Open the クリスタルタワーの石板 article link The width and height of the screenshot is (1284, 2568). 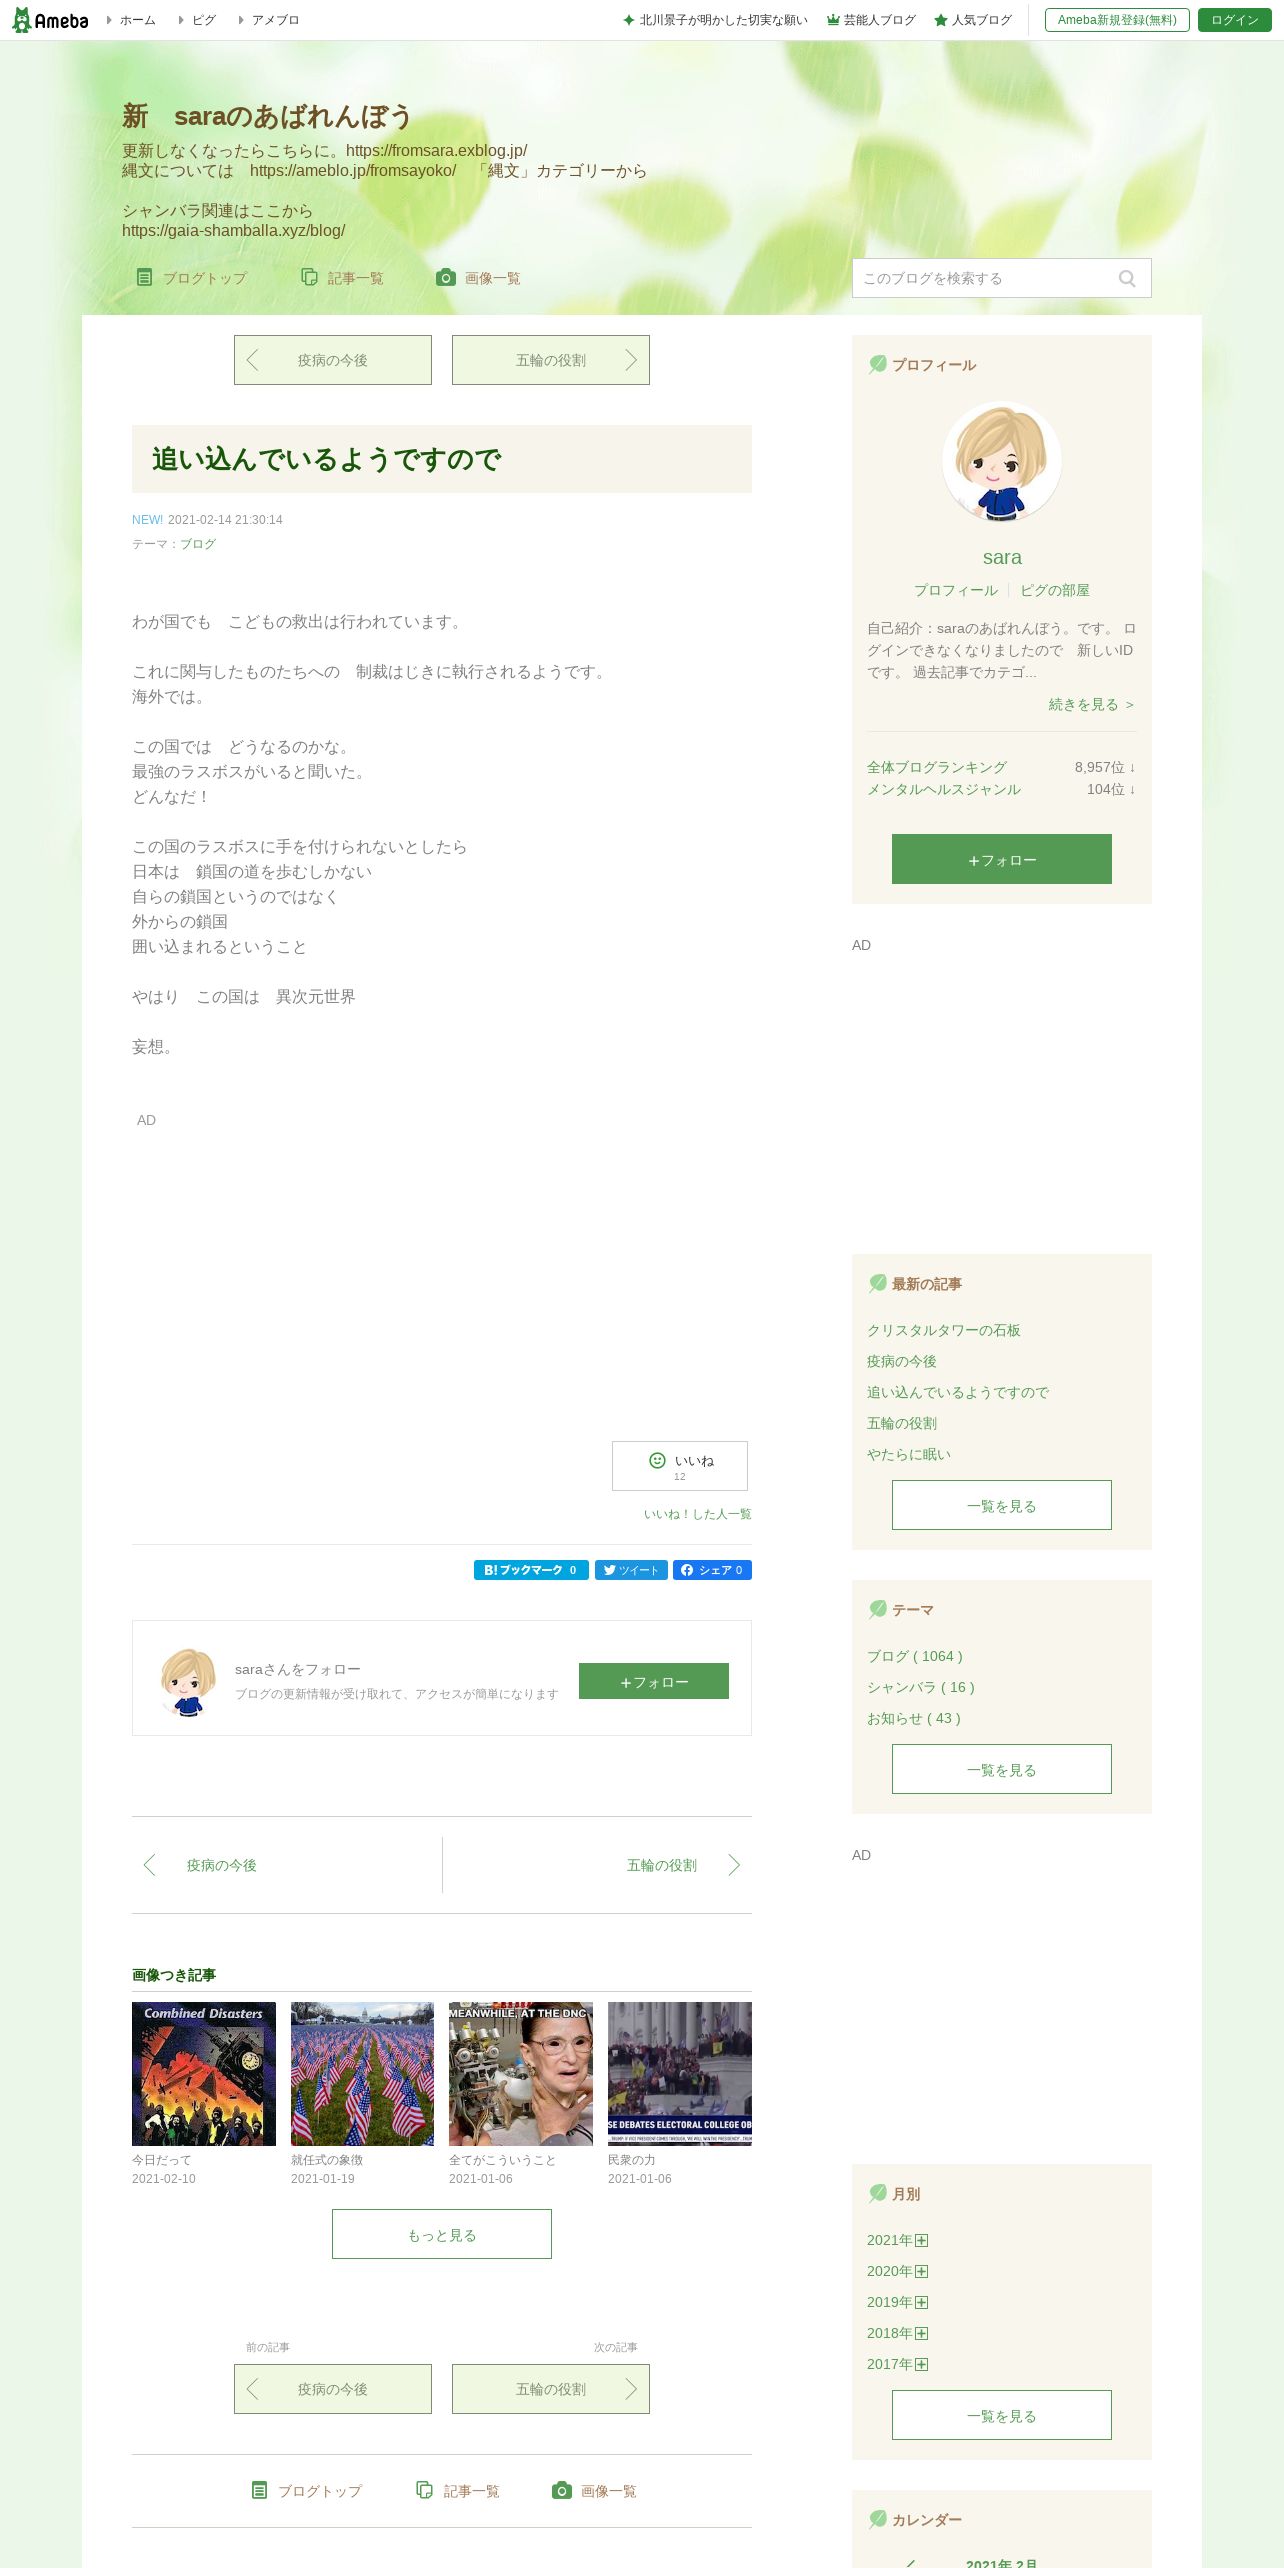point(944,1330)
